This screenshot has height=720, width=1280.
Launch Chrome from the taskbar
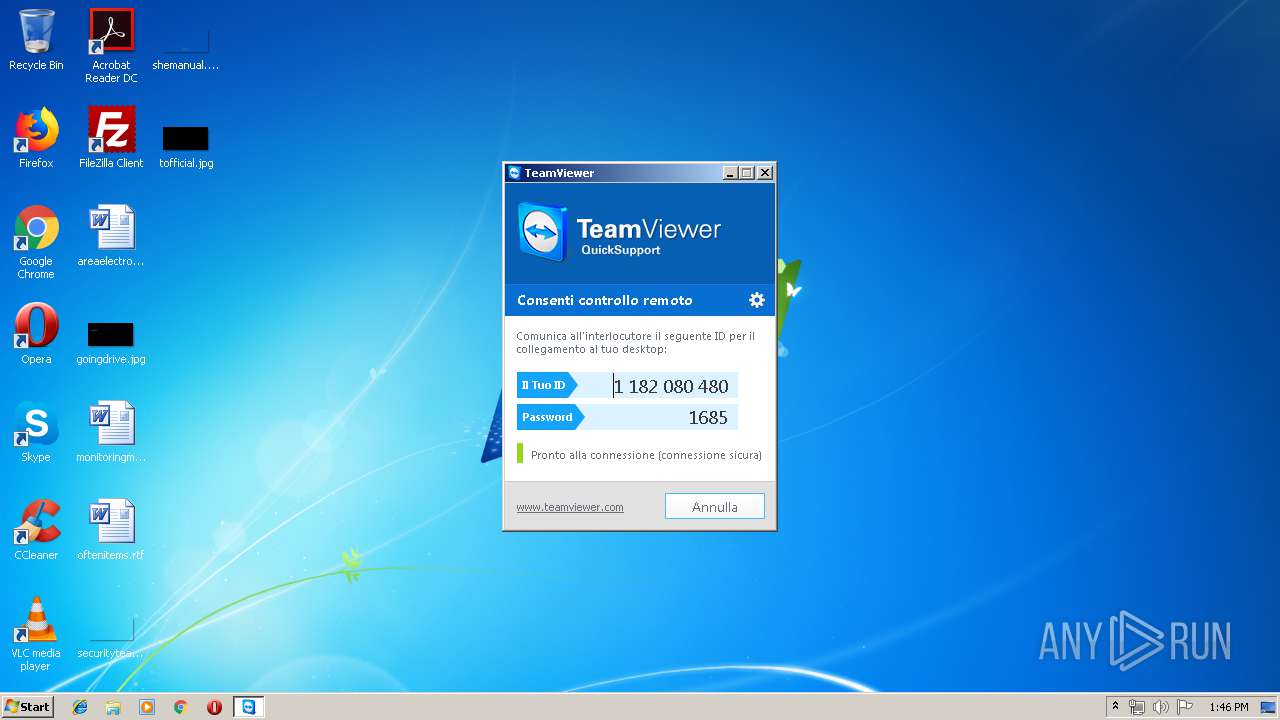181,707
